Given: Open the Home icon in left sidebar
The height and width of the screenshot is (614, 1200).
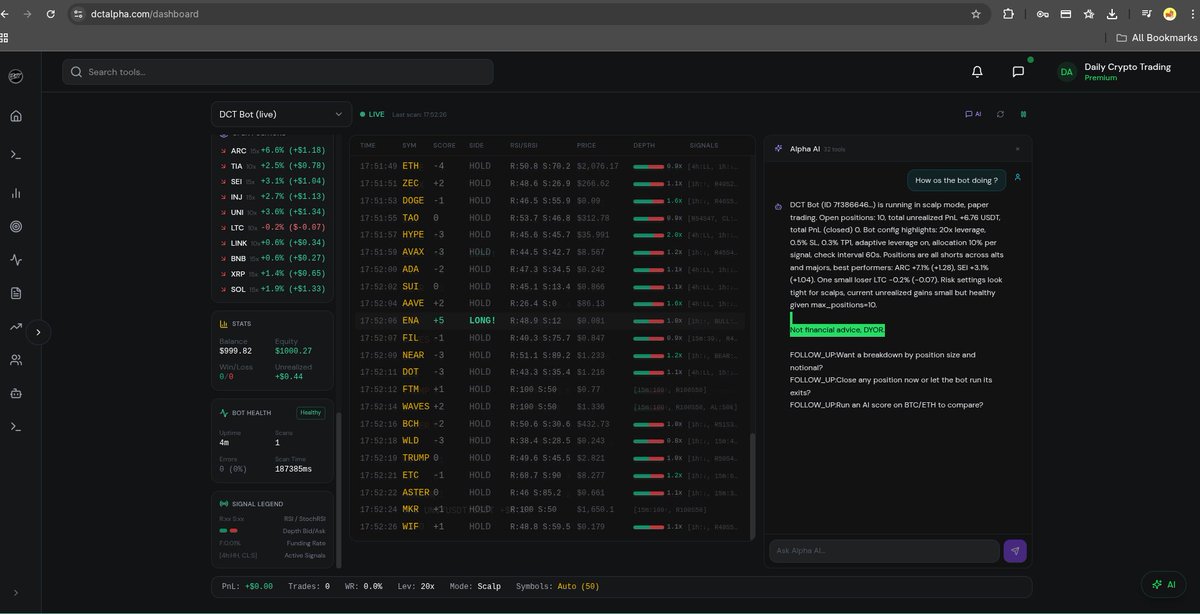Looking at the screenshot, I should [x=15, y=116].
